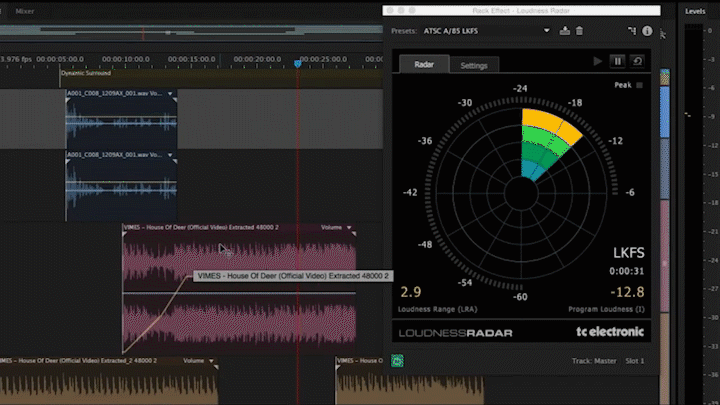Click the Track: Master label

click(x=594, y=361)
